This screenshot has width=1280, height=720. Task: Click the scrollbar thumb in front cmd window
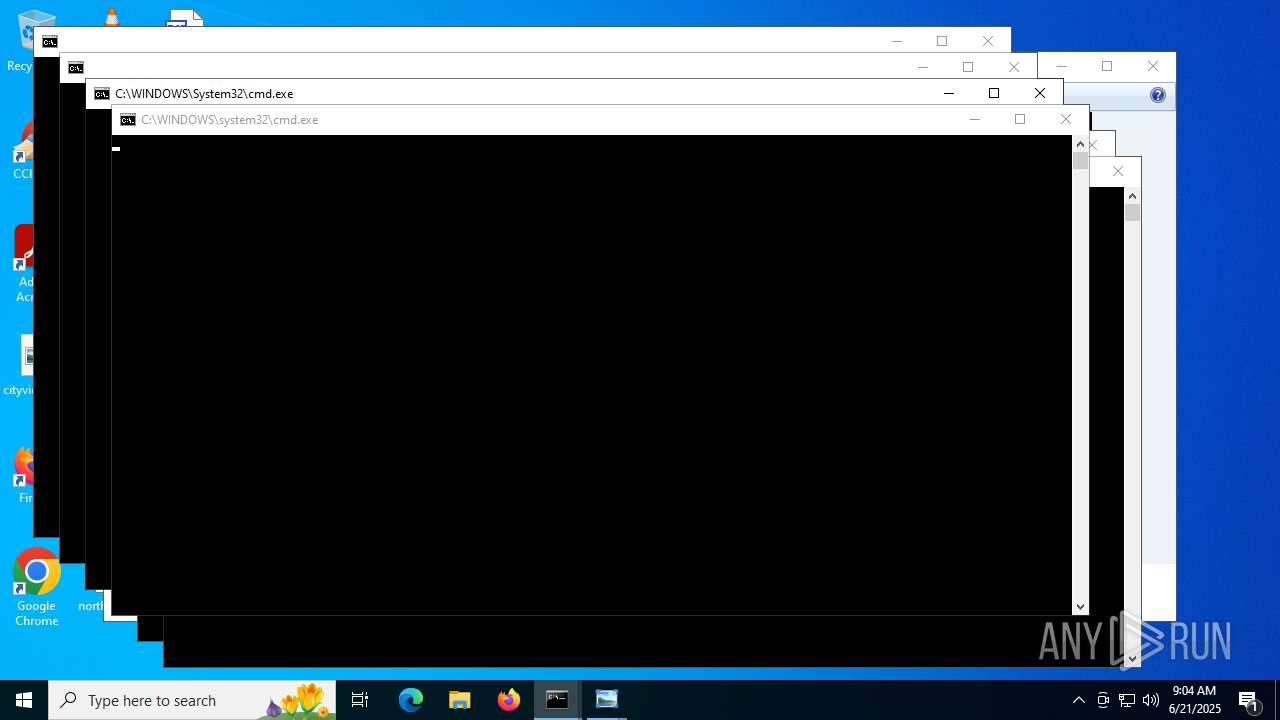pyautogui.click(x=1080, y=161)
